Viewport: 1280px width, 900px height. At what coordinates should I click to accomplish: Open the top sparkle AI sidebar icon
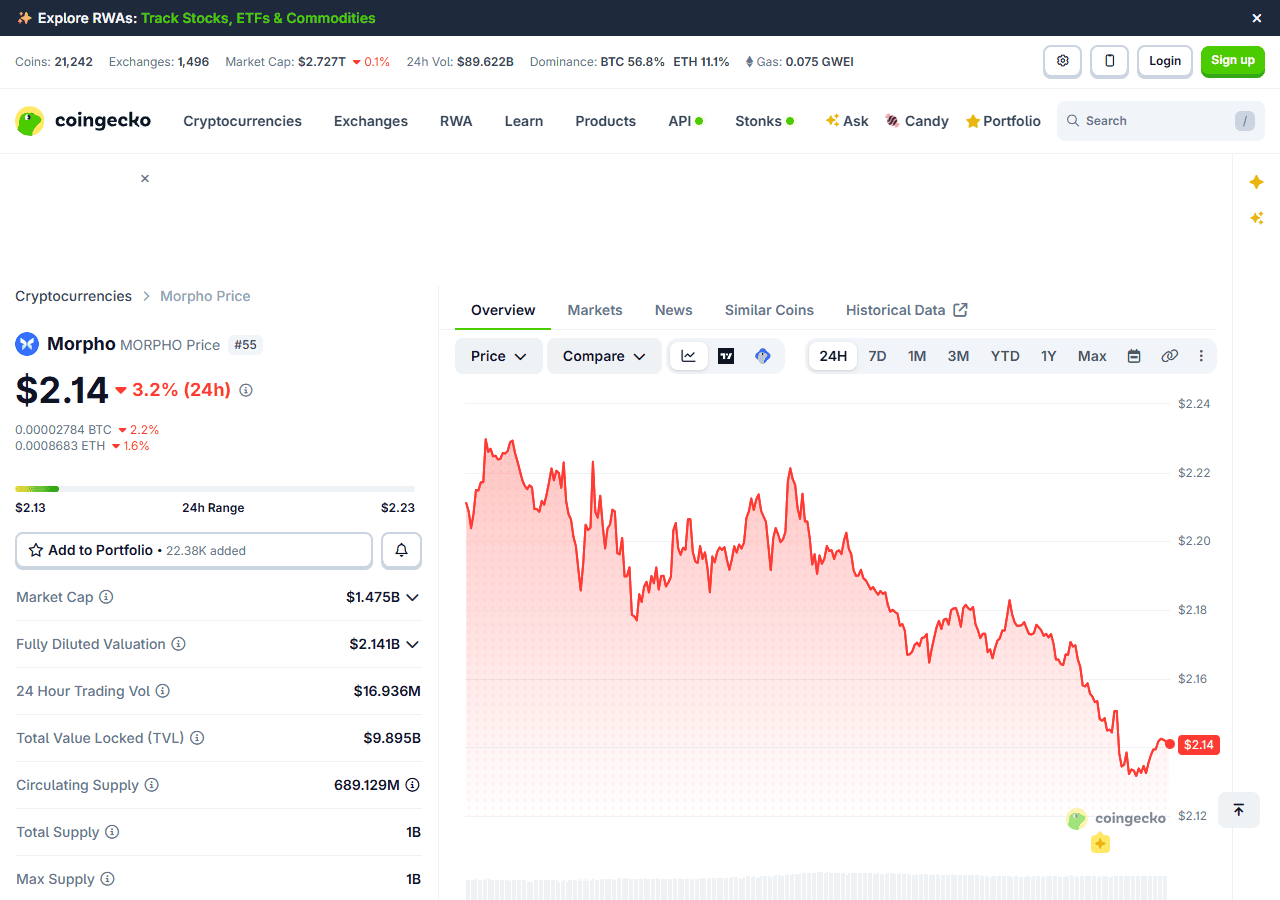[x=1257, y=182]
